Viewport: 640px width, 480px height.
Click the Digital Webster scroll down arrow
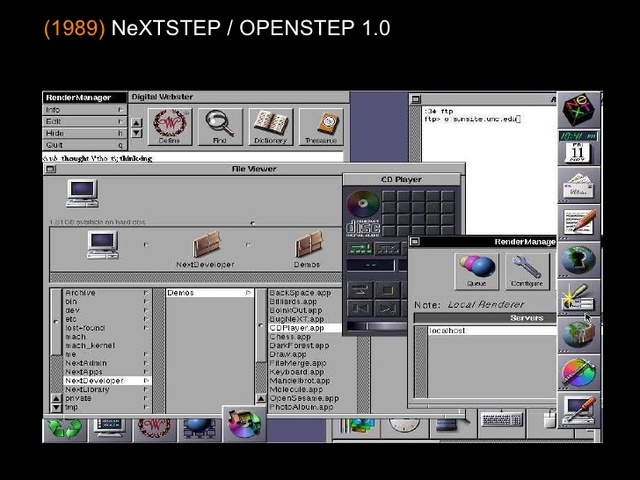(x=137, y=133)
